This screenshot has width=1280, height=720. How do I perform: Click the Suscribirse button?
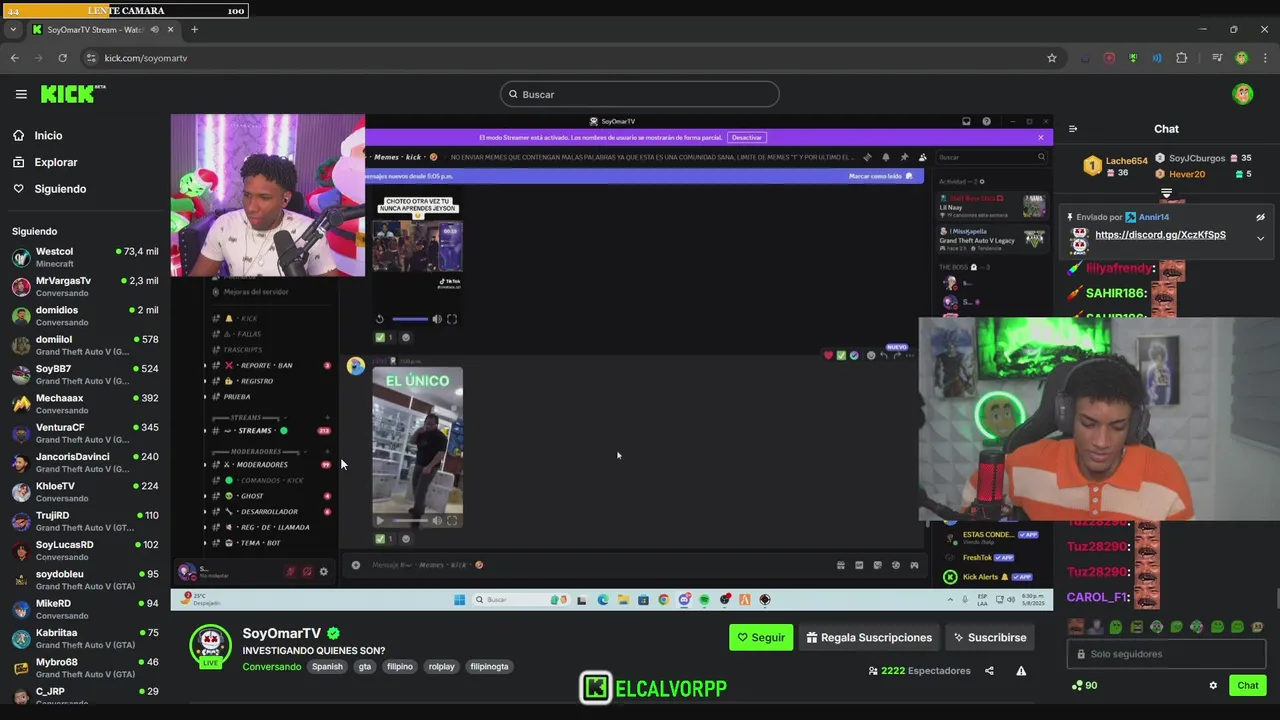pos(990,637)
